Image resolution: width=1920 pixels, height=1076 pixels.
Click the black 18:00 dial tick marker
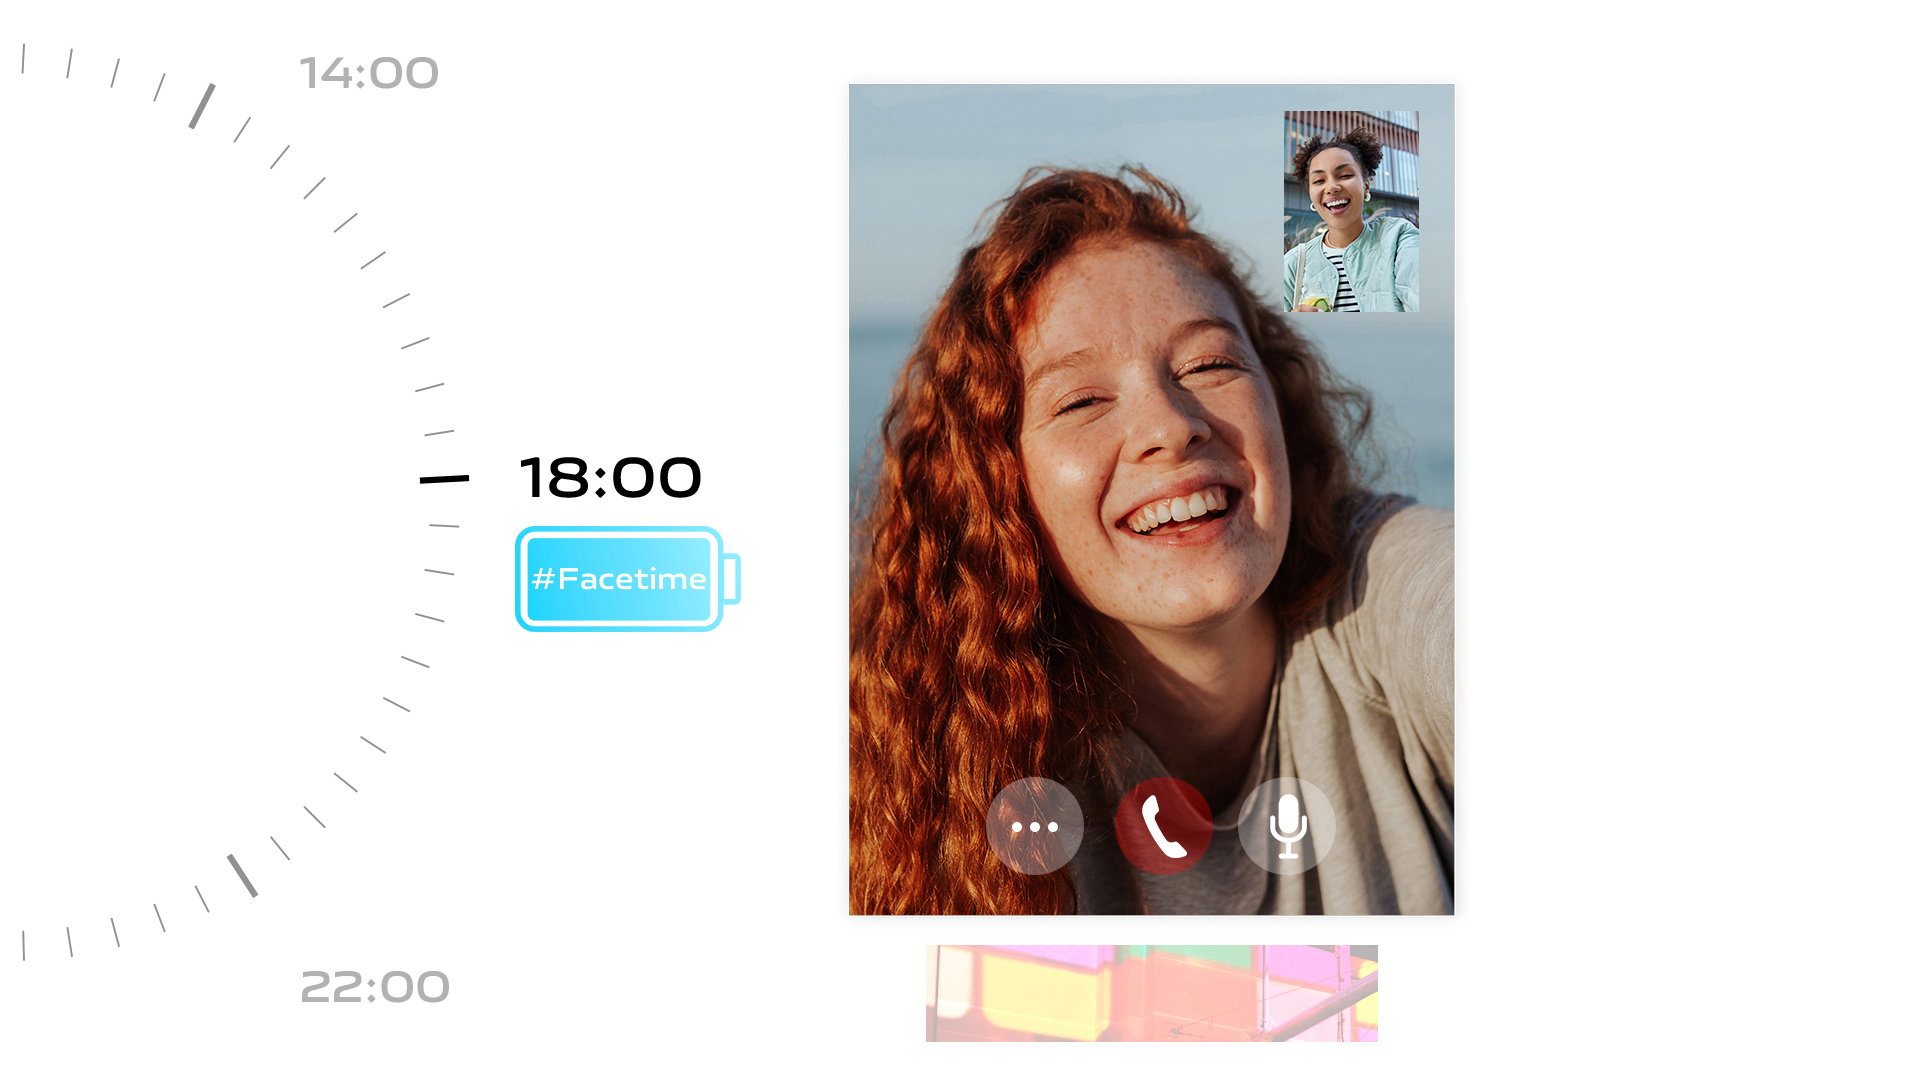[x=444, y=479]
